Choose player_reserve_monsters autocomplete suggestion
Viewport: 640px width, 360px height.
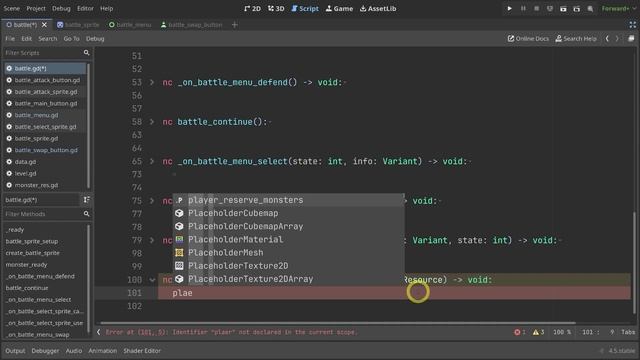tap(289, 200)
